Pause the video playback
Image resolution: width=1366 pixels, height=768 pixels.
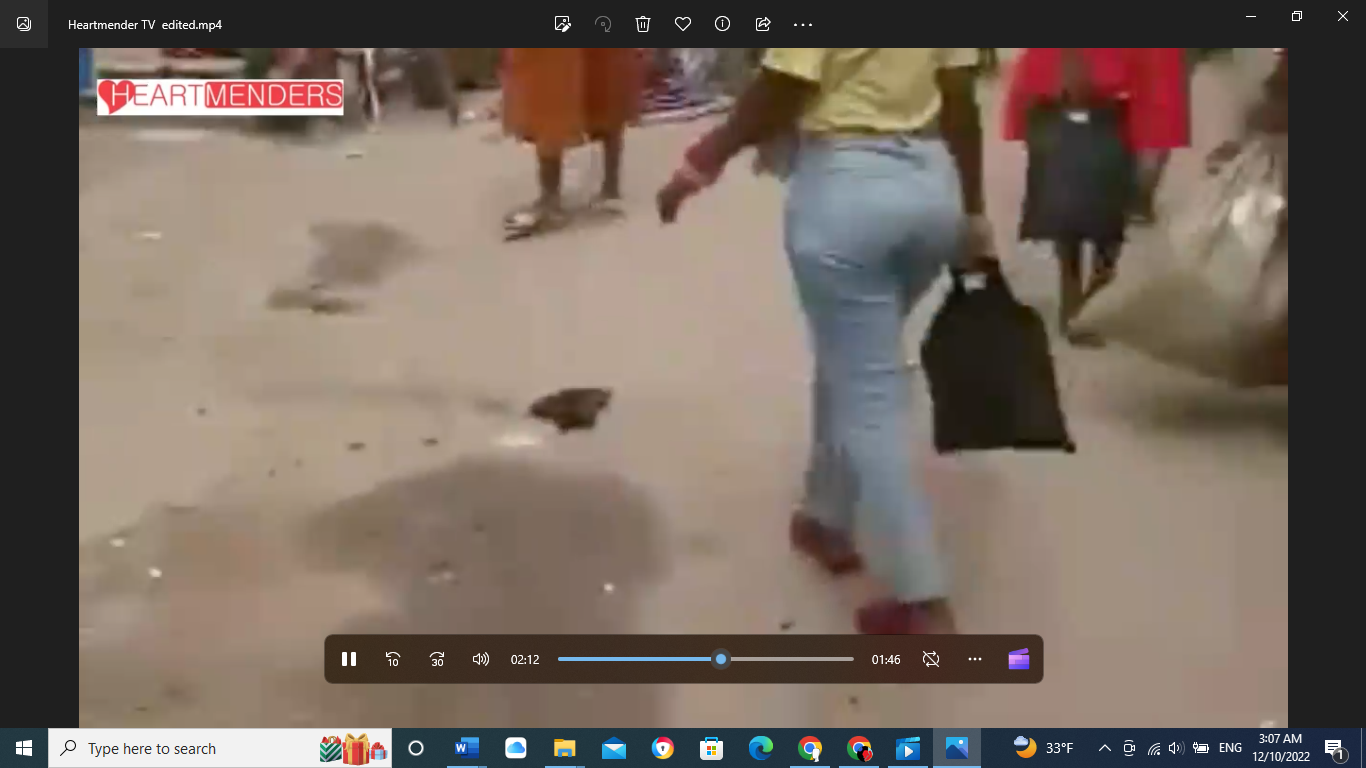tap(349, 659)
